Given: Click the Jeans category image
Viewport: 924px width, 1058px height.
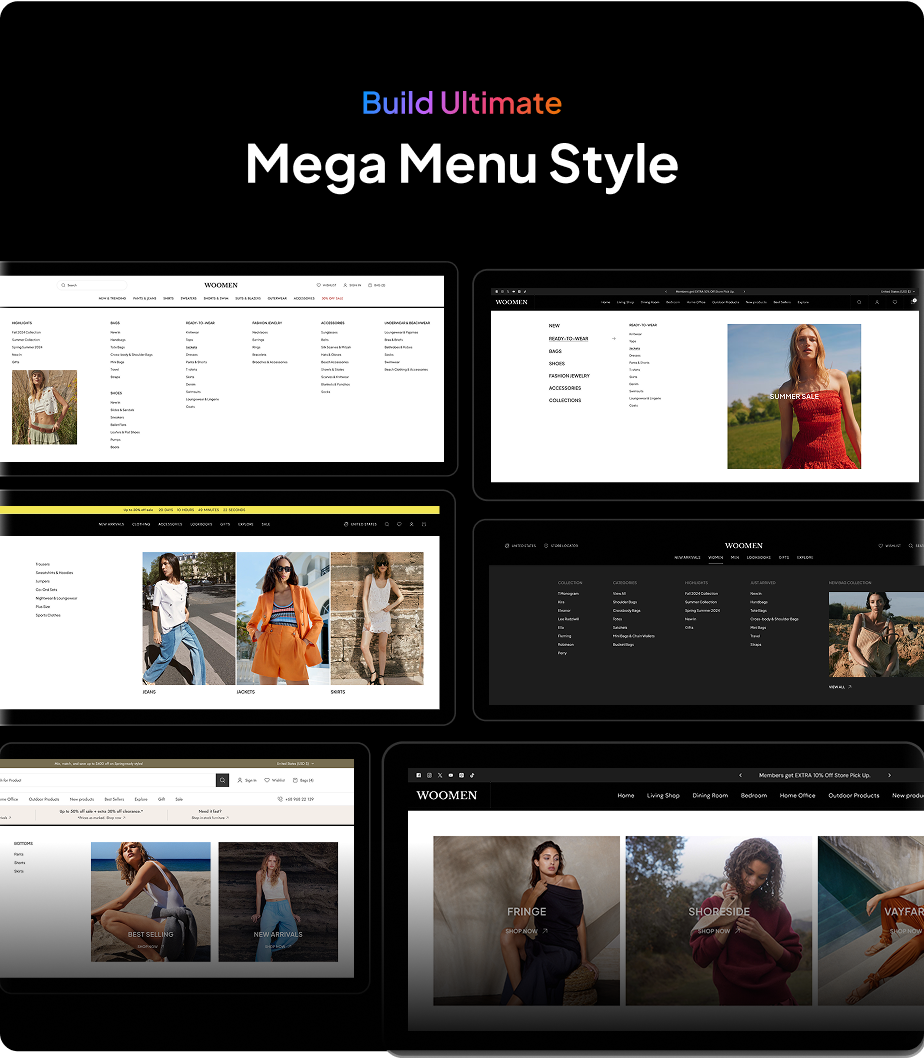Looking at the screenshot, I should pos(189,618).
